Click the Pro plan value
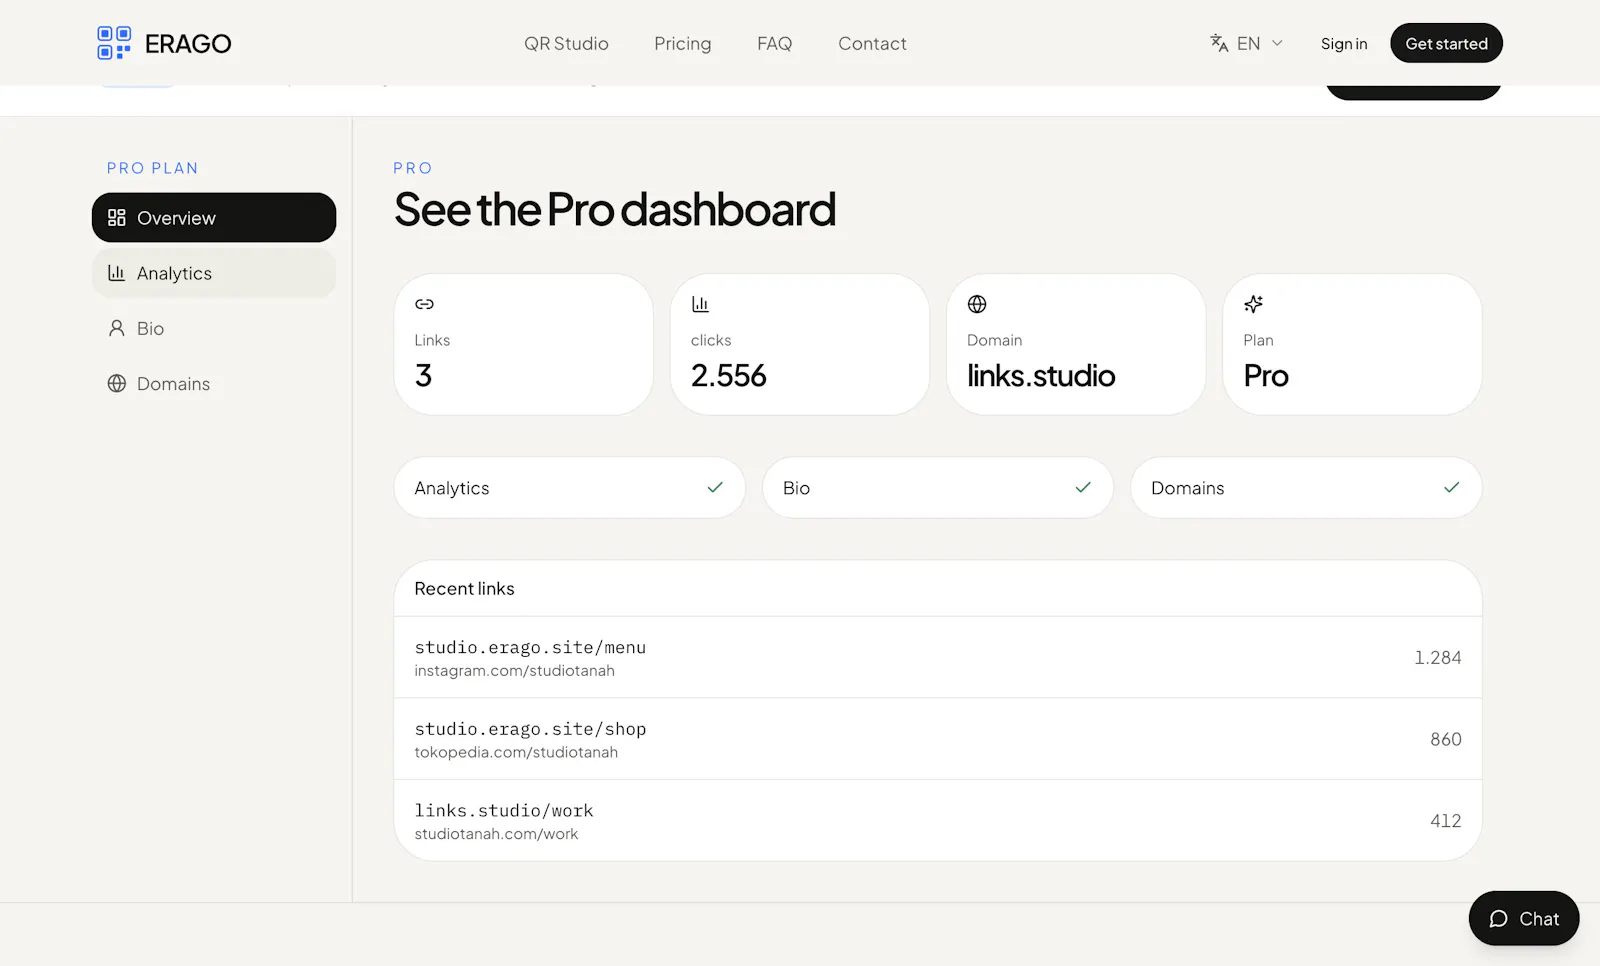The width and height of the screenshot is (1600, 966). click(x=1266, y=376)
